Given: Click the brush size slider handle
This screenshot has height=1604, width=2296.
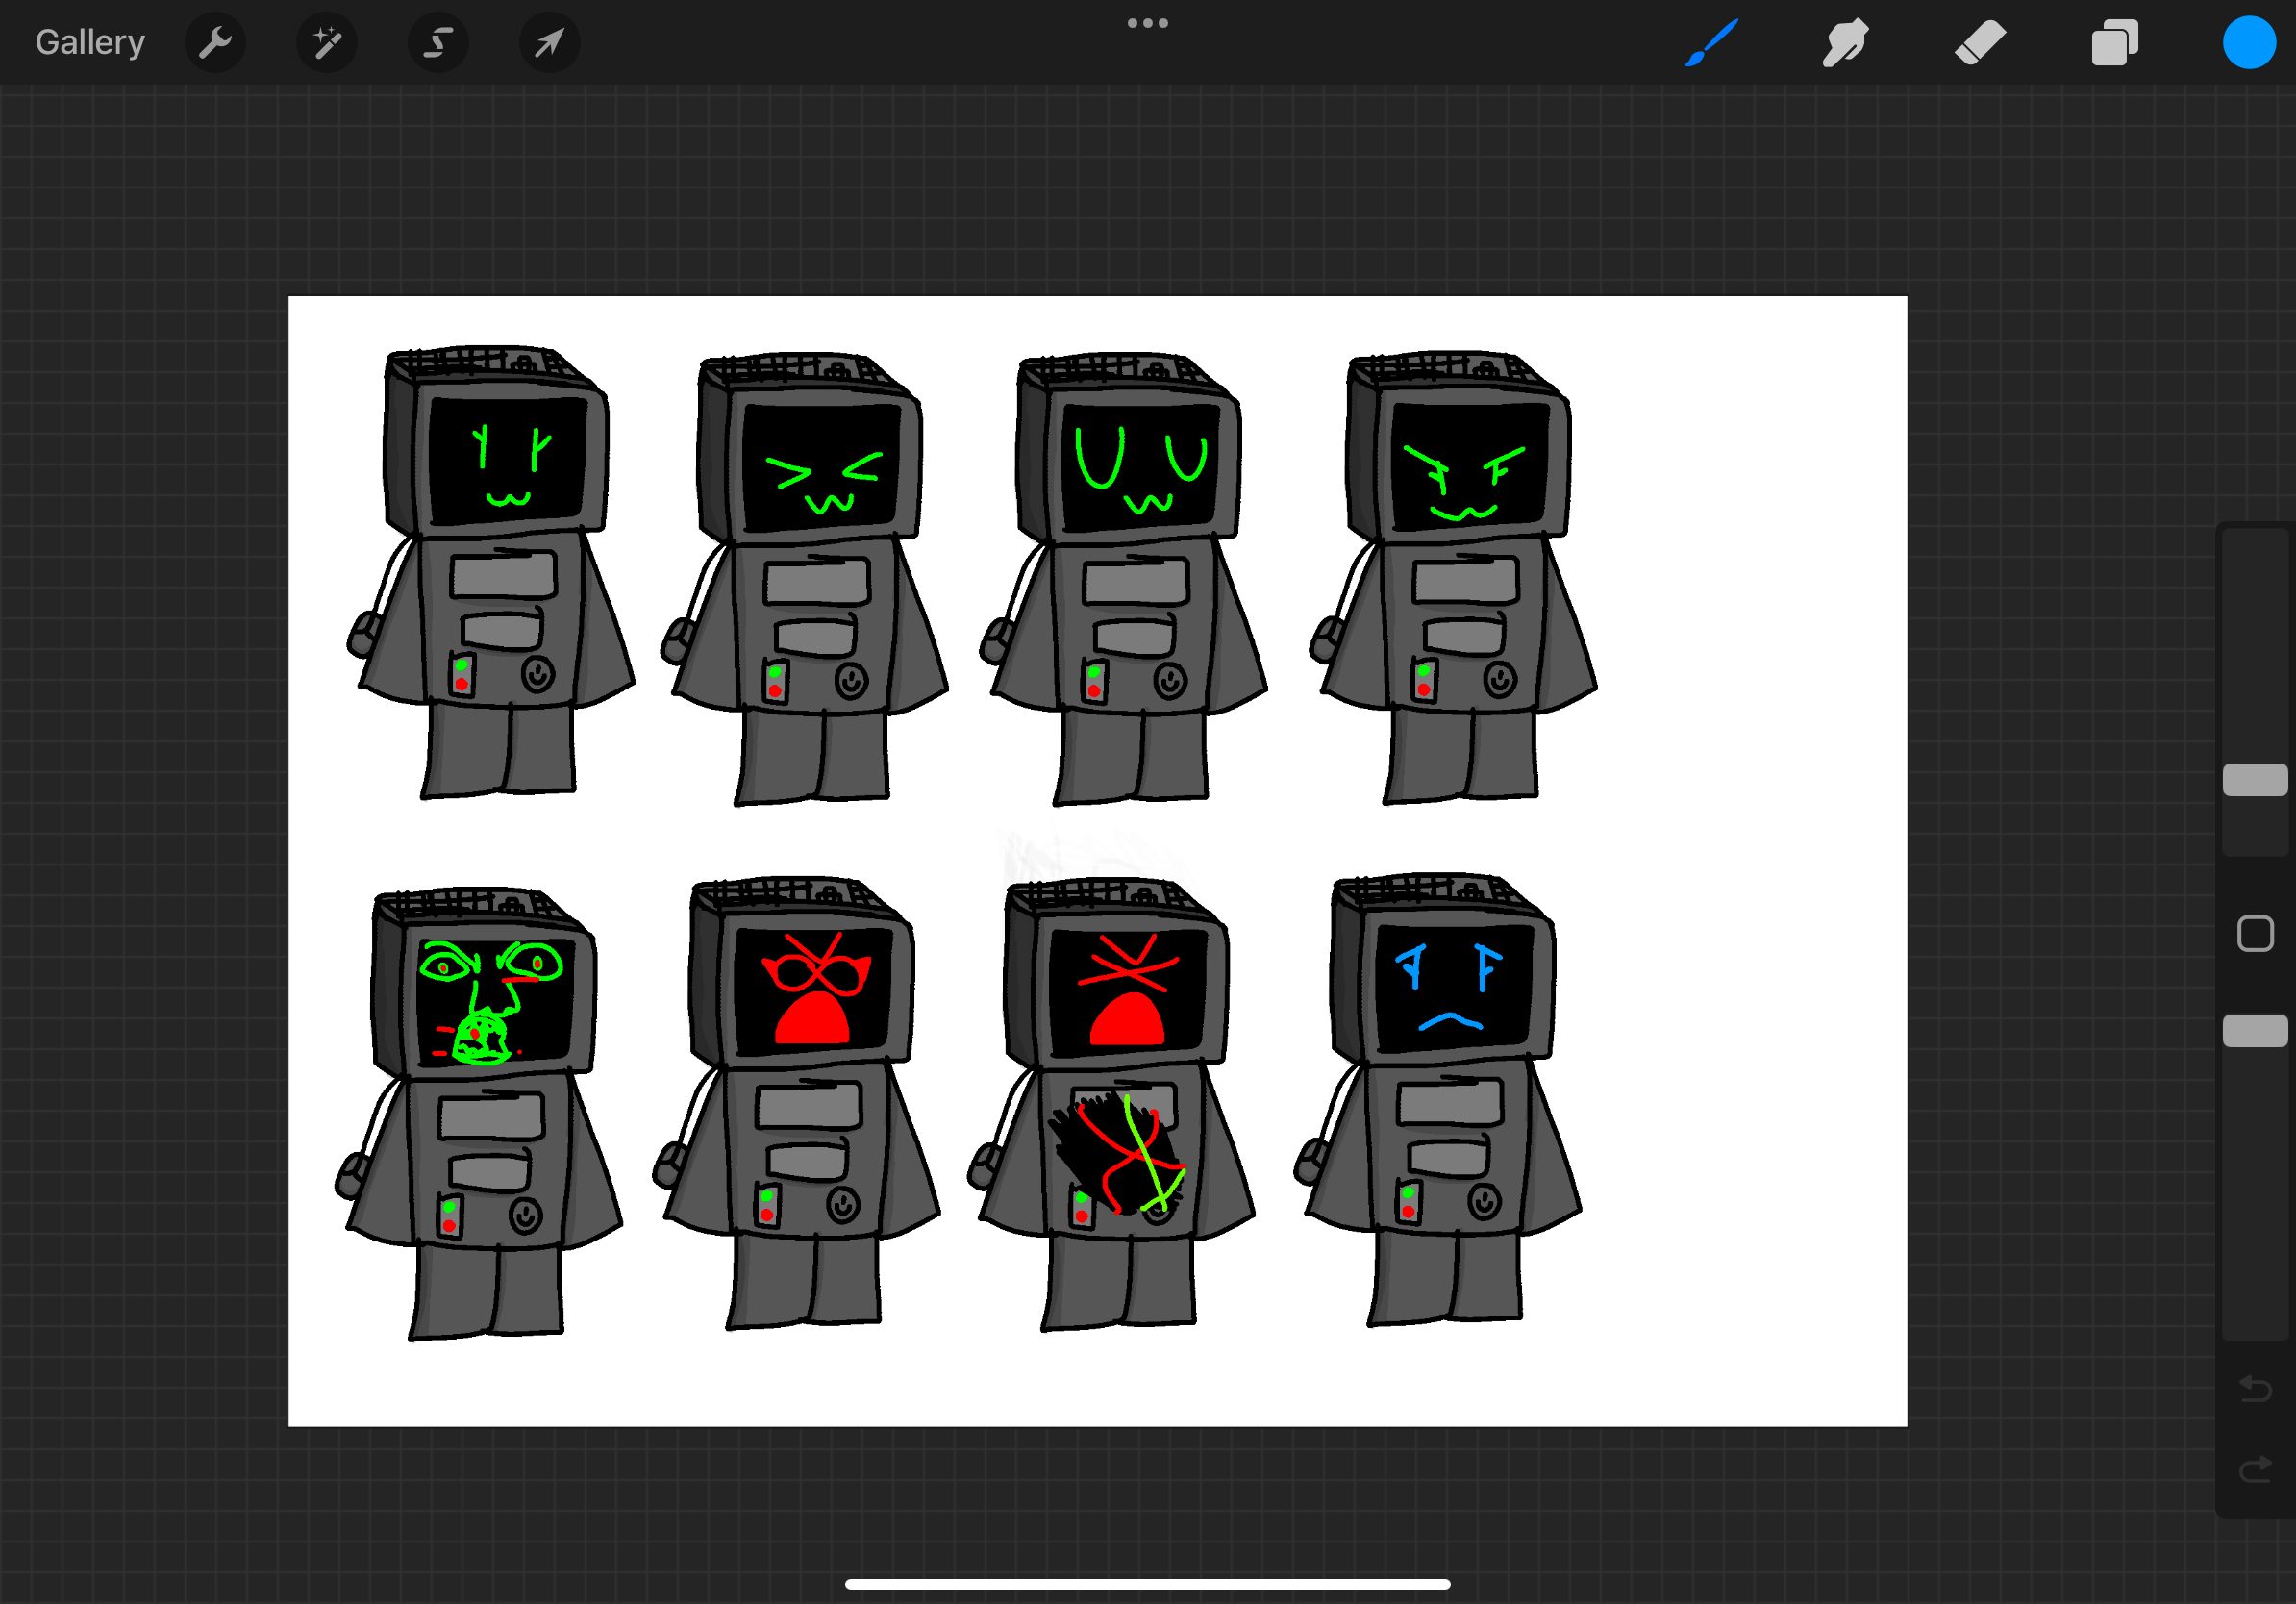Looking at the screenshot, I should coord(2255,780).
